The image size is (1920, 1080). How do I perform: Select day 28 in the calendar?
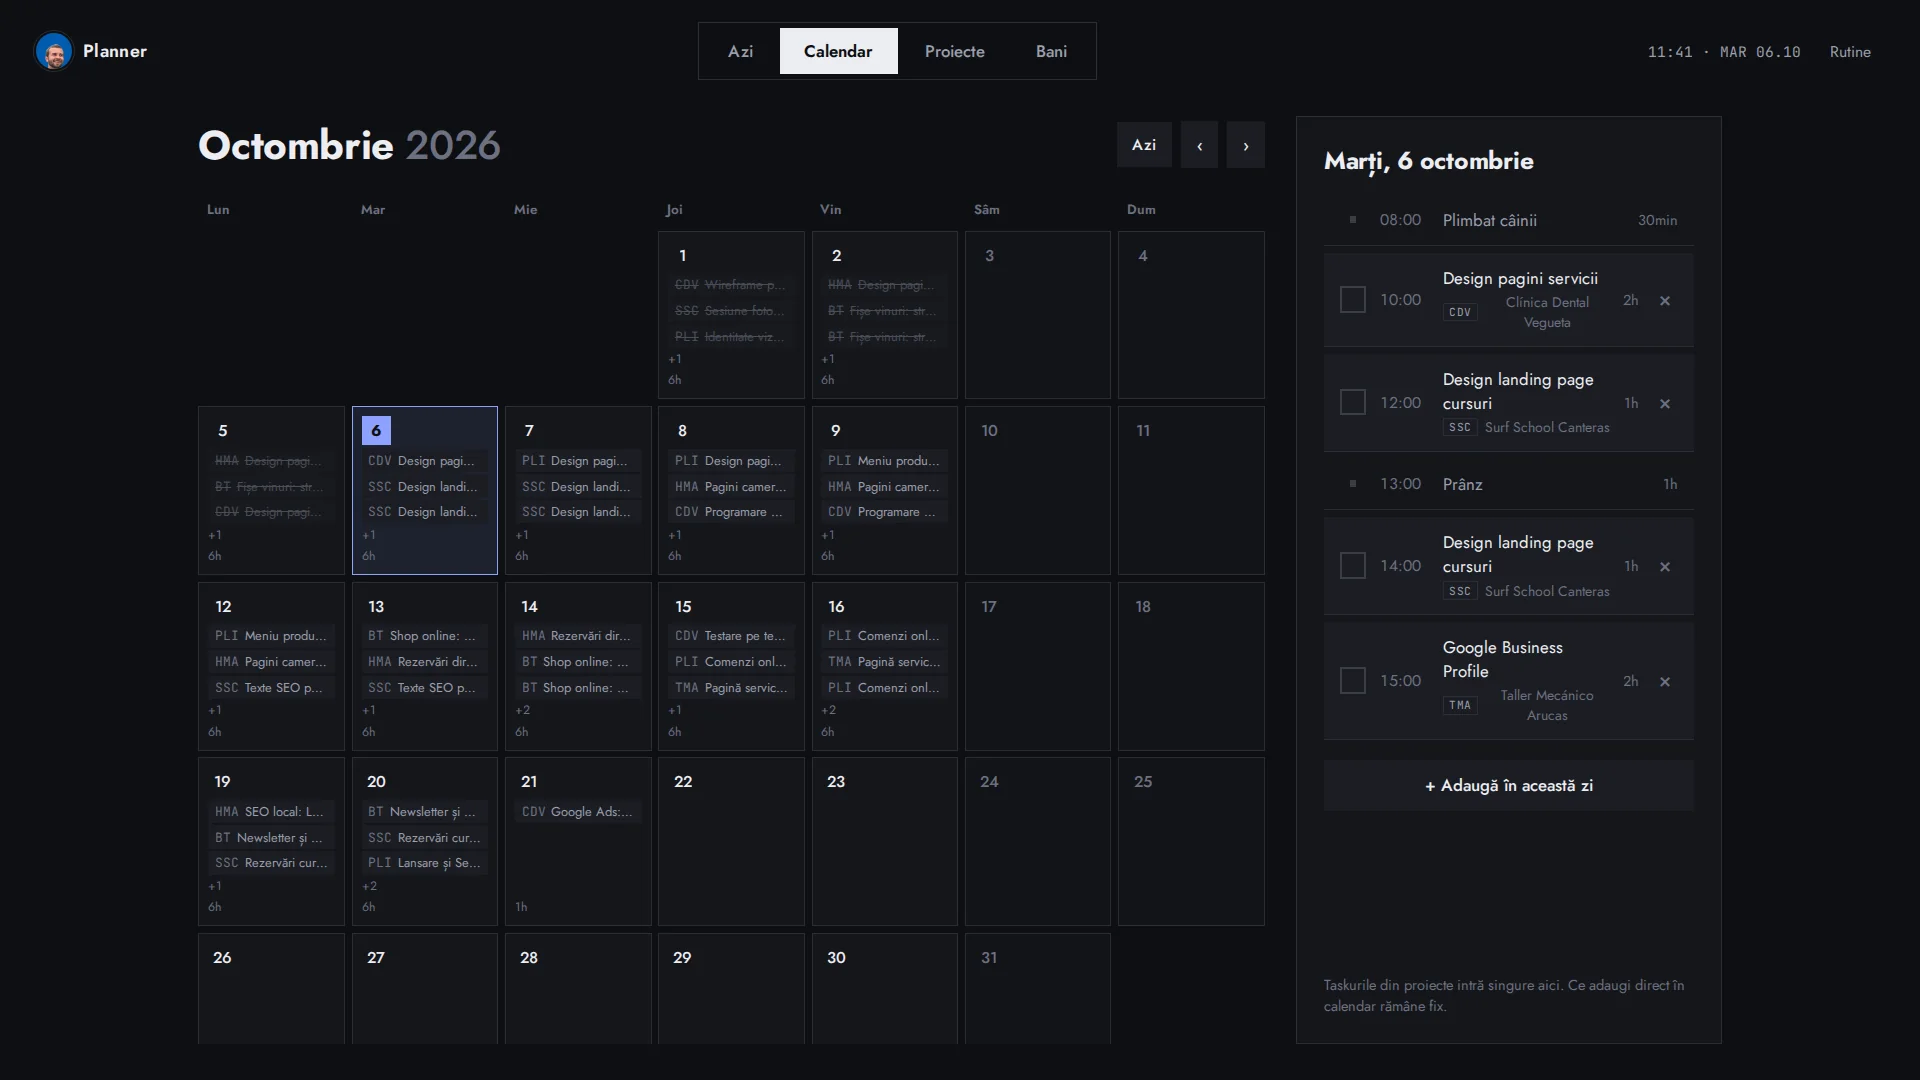(x=578, y=989)
